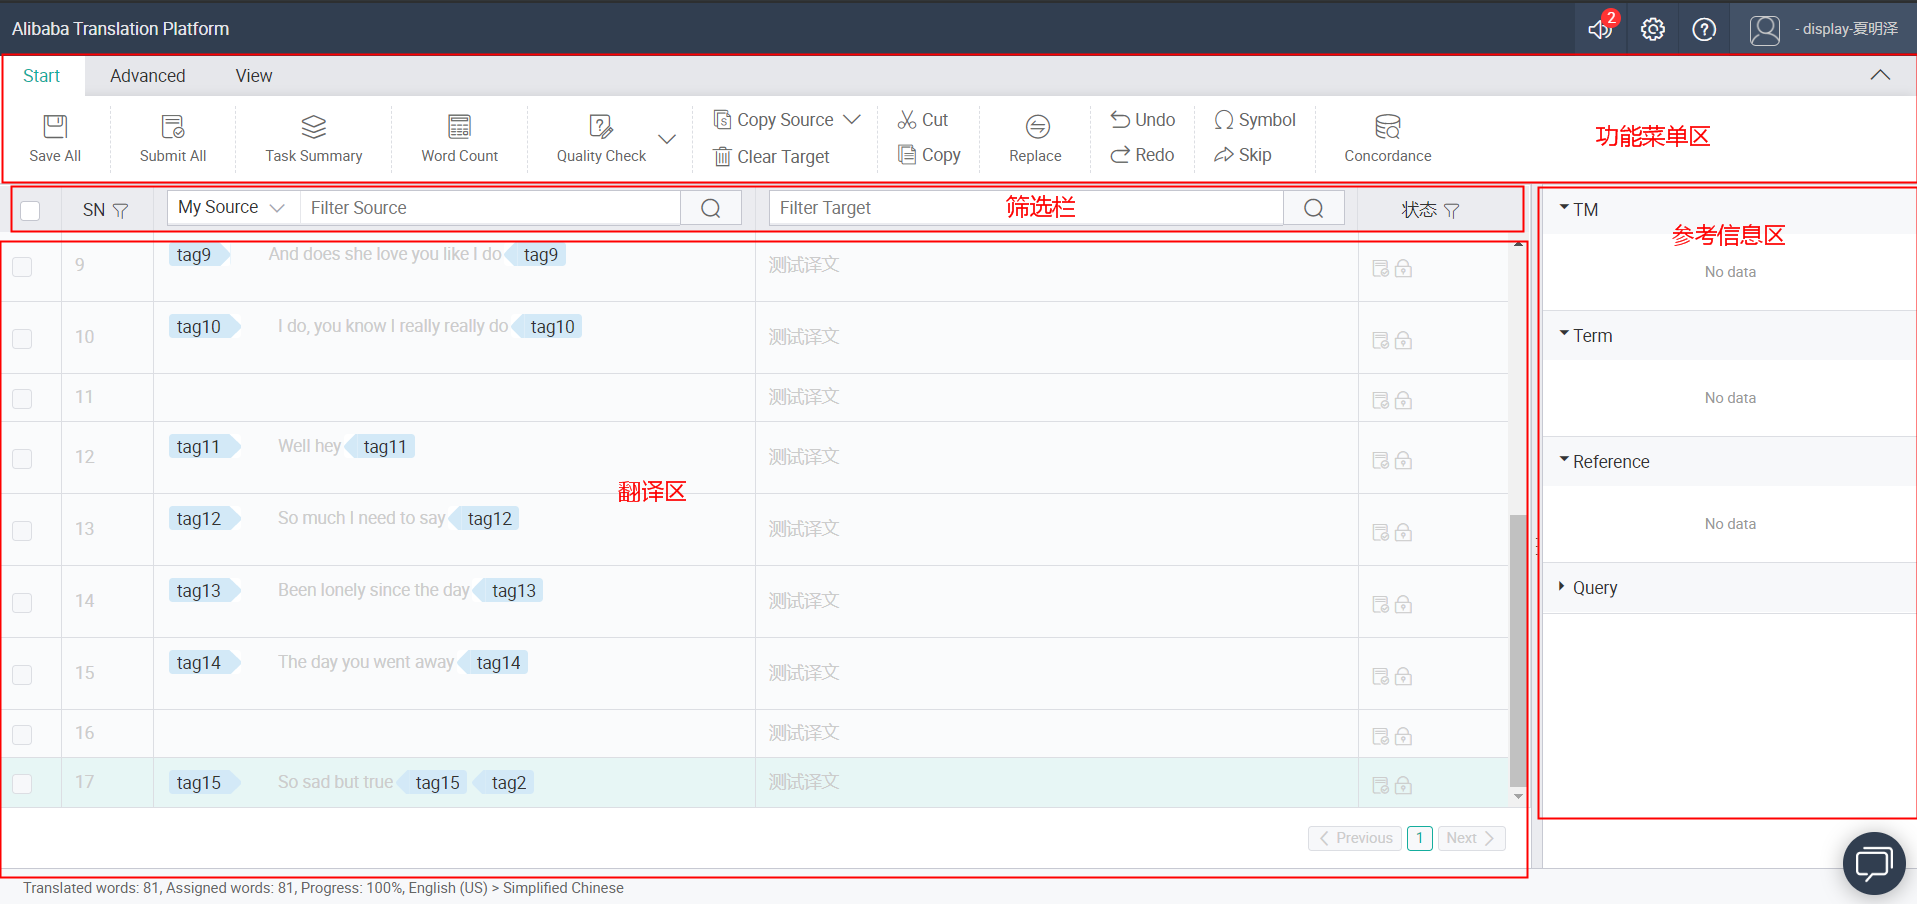Screen dimensions: 1917x904
Task: Click the lock icon in row 10
Action: pos(1404,340)
